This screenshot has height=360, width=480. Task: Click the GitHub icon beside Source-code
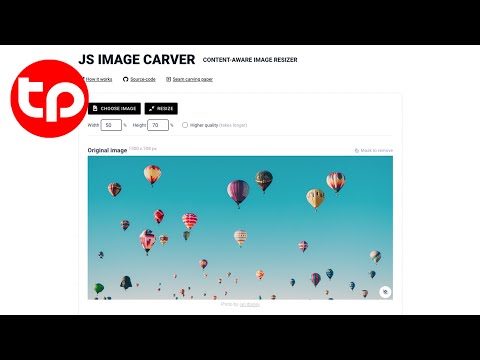[125, 79]
